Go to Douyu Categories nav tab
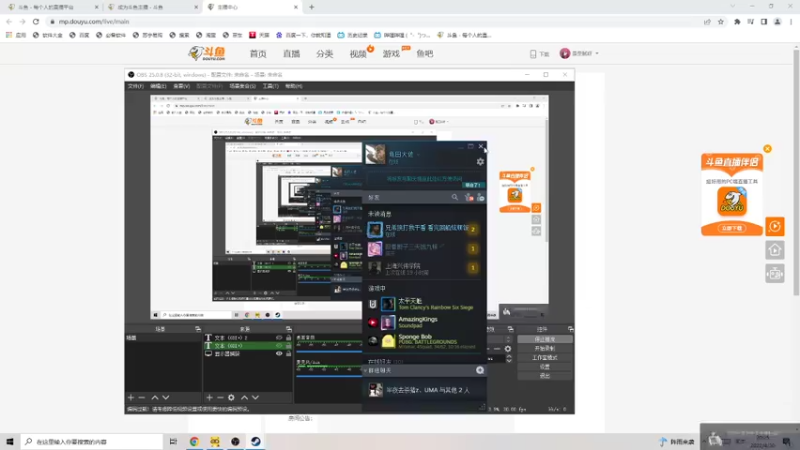Screen dimensions: 800x450 point(324,54)
